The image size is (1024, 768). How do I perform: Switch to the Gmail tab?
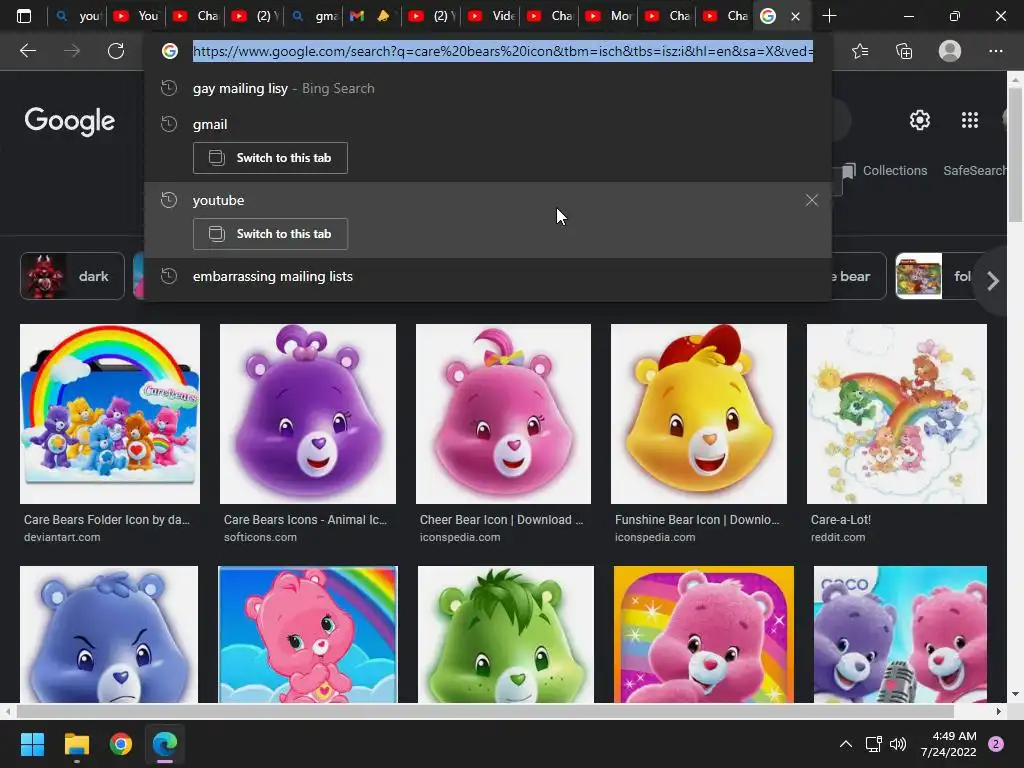coord(357,16)
